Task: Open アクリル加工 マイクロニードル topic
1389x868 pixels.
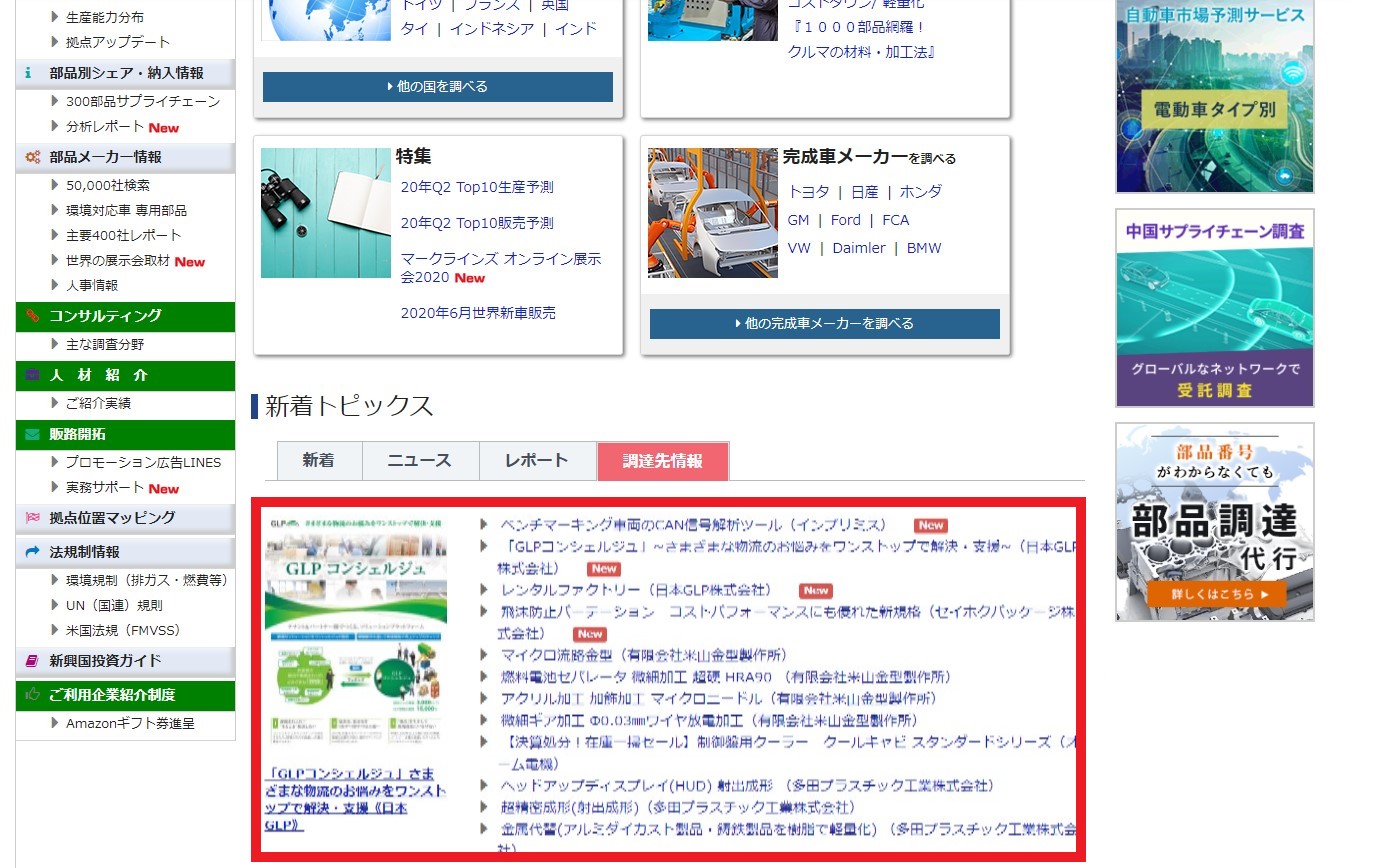Action: click(718, 698)
